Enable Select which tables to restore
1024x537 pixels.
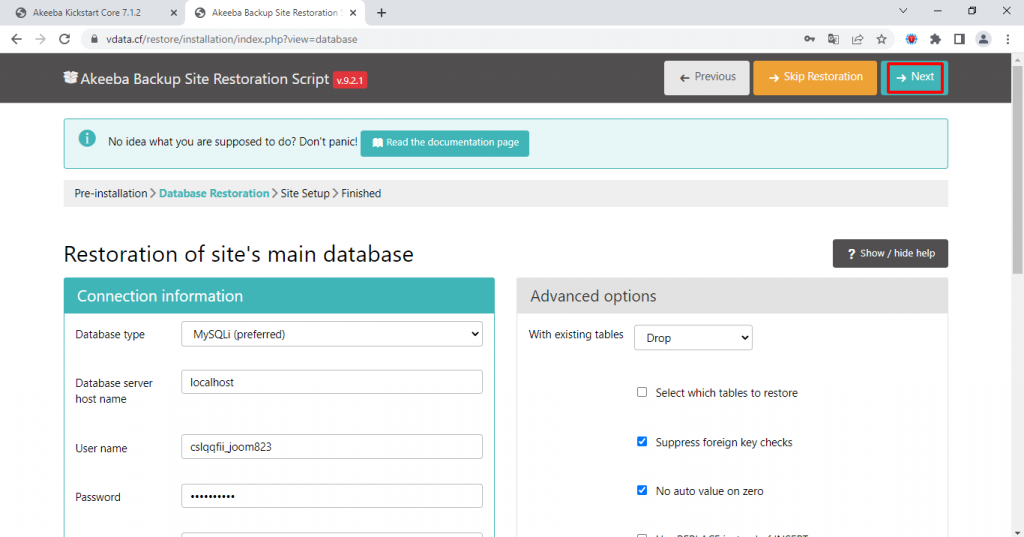click(x=642, y=393)
